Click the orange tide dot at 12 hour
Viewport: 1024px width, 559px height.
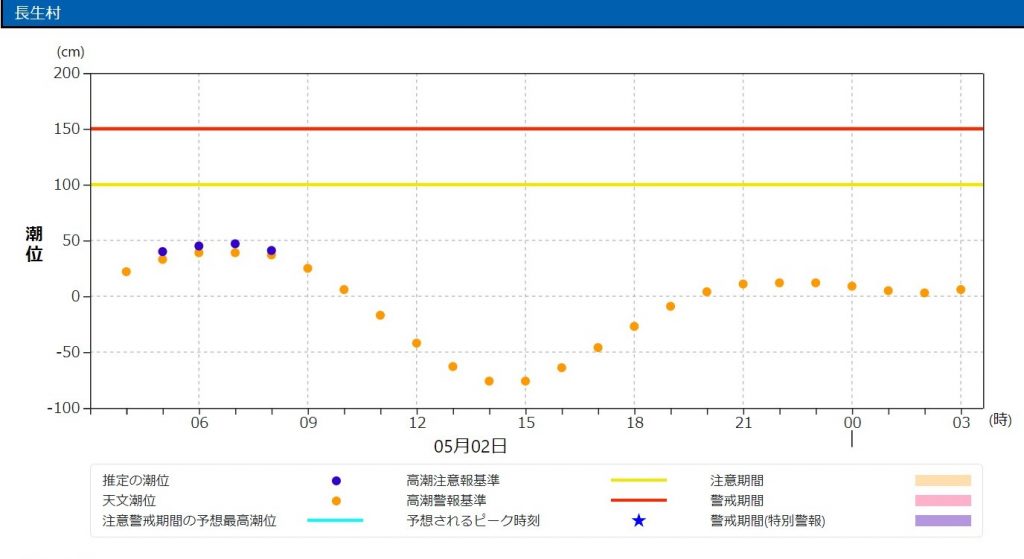coord(417,343)
